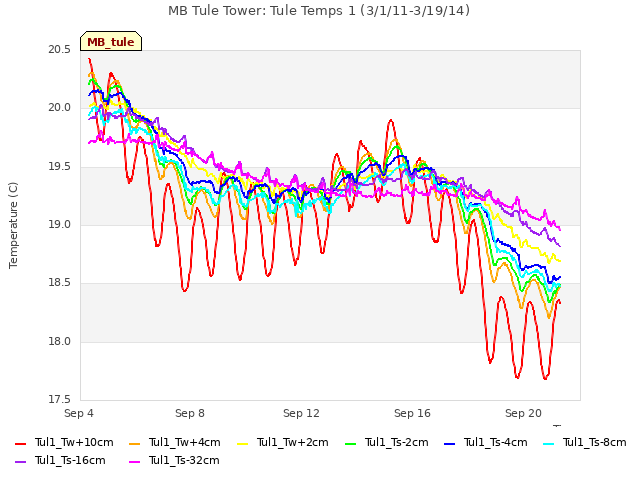Image resolution: width=640 pixels, height=480 pixels.
Task: Click the chart title text
Action: 319,11
